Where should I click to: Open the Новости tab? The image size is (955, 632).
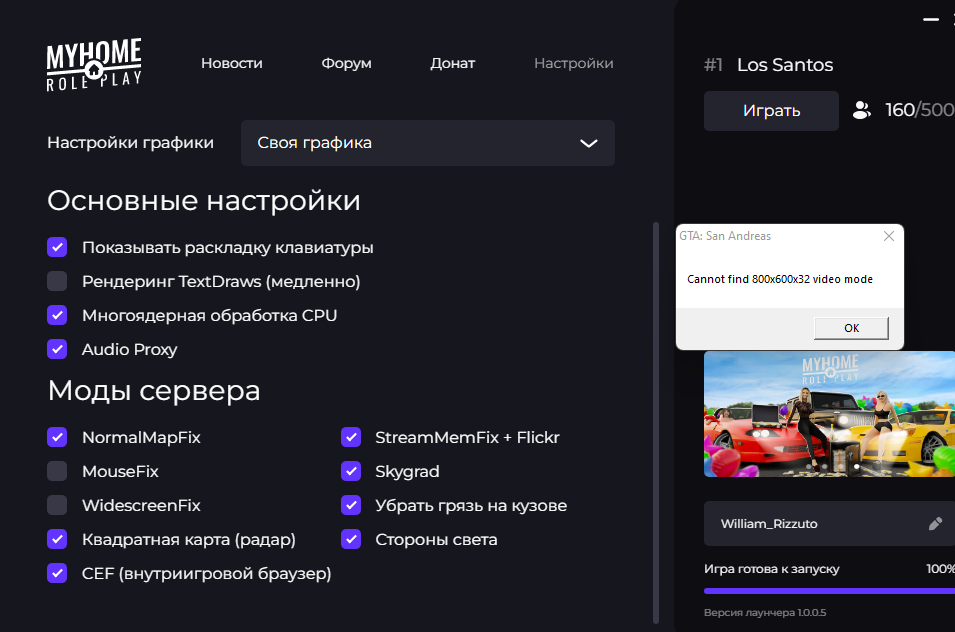pos(231,63)
